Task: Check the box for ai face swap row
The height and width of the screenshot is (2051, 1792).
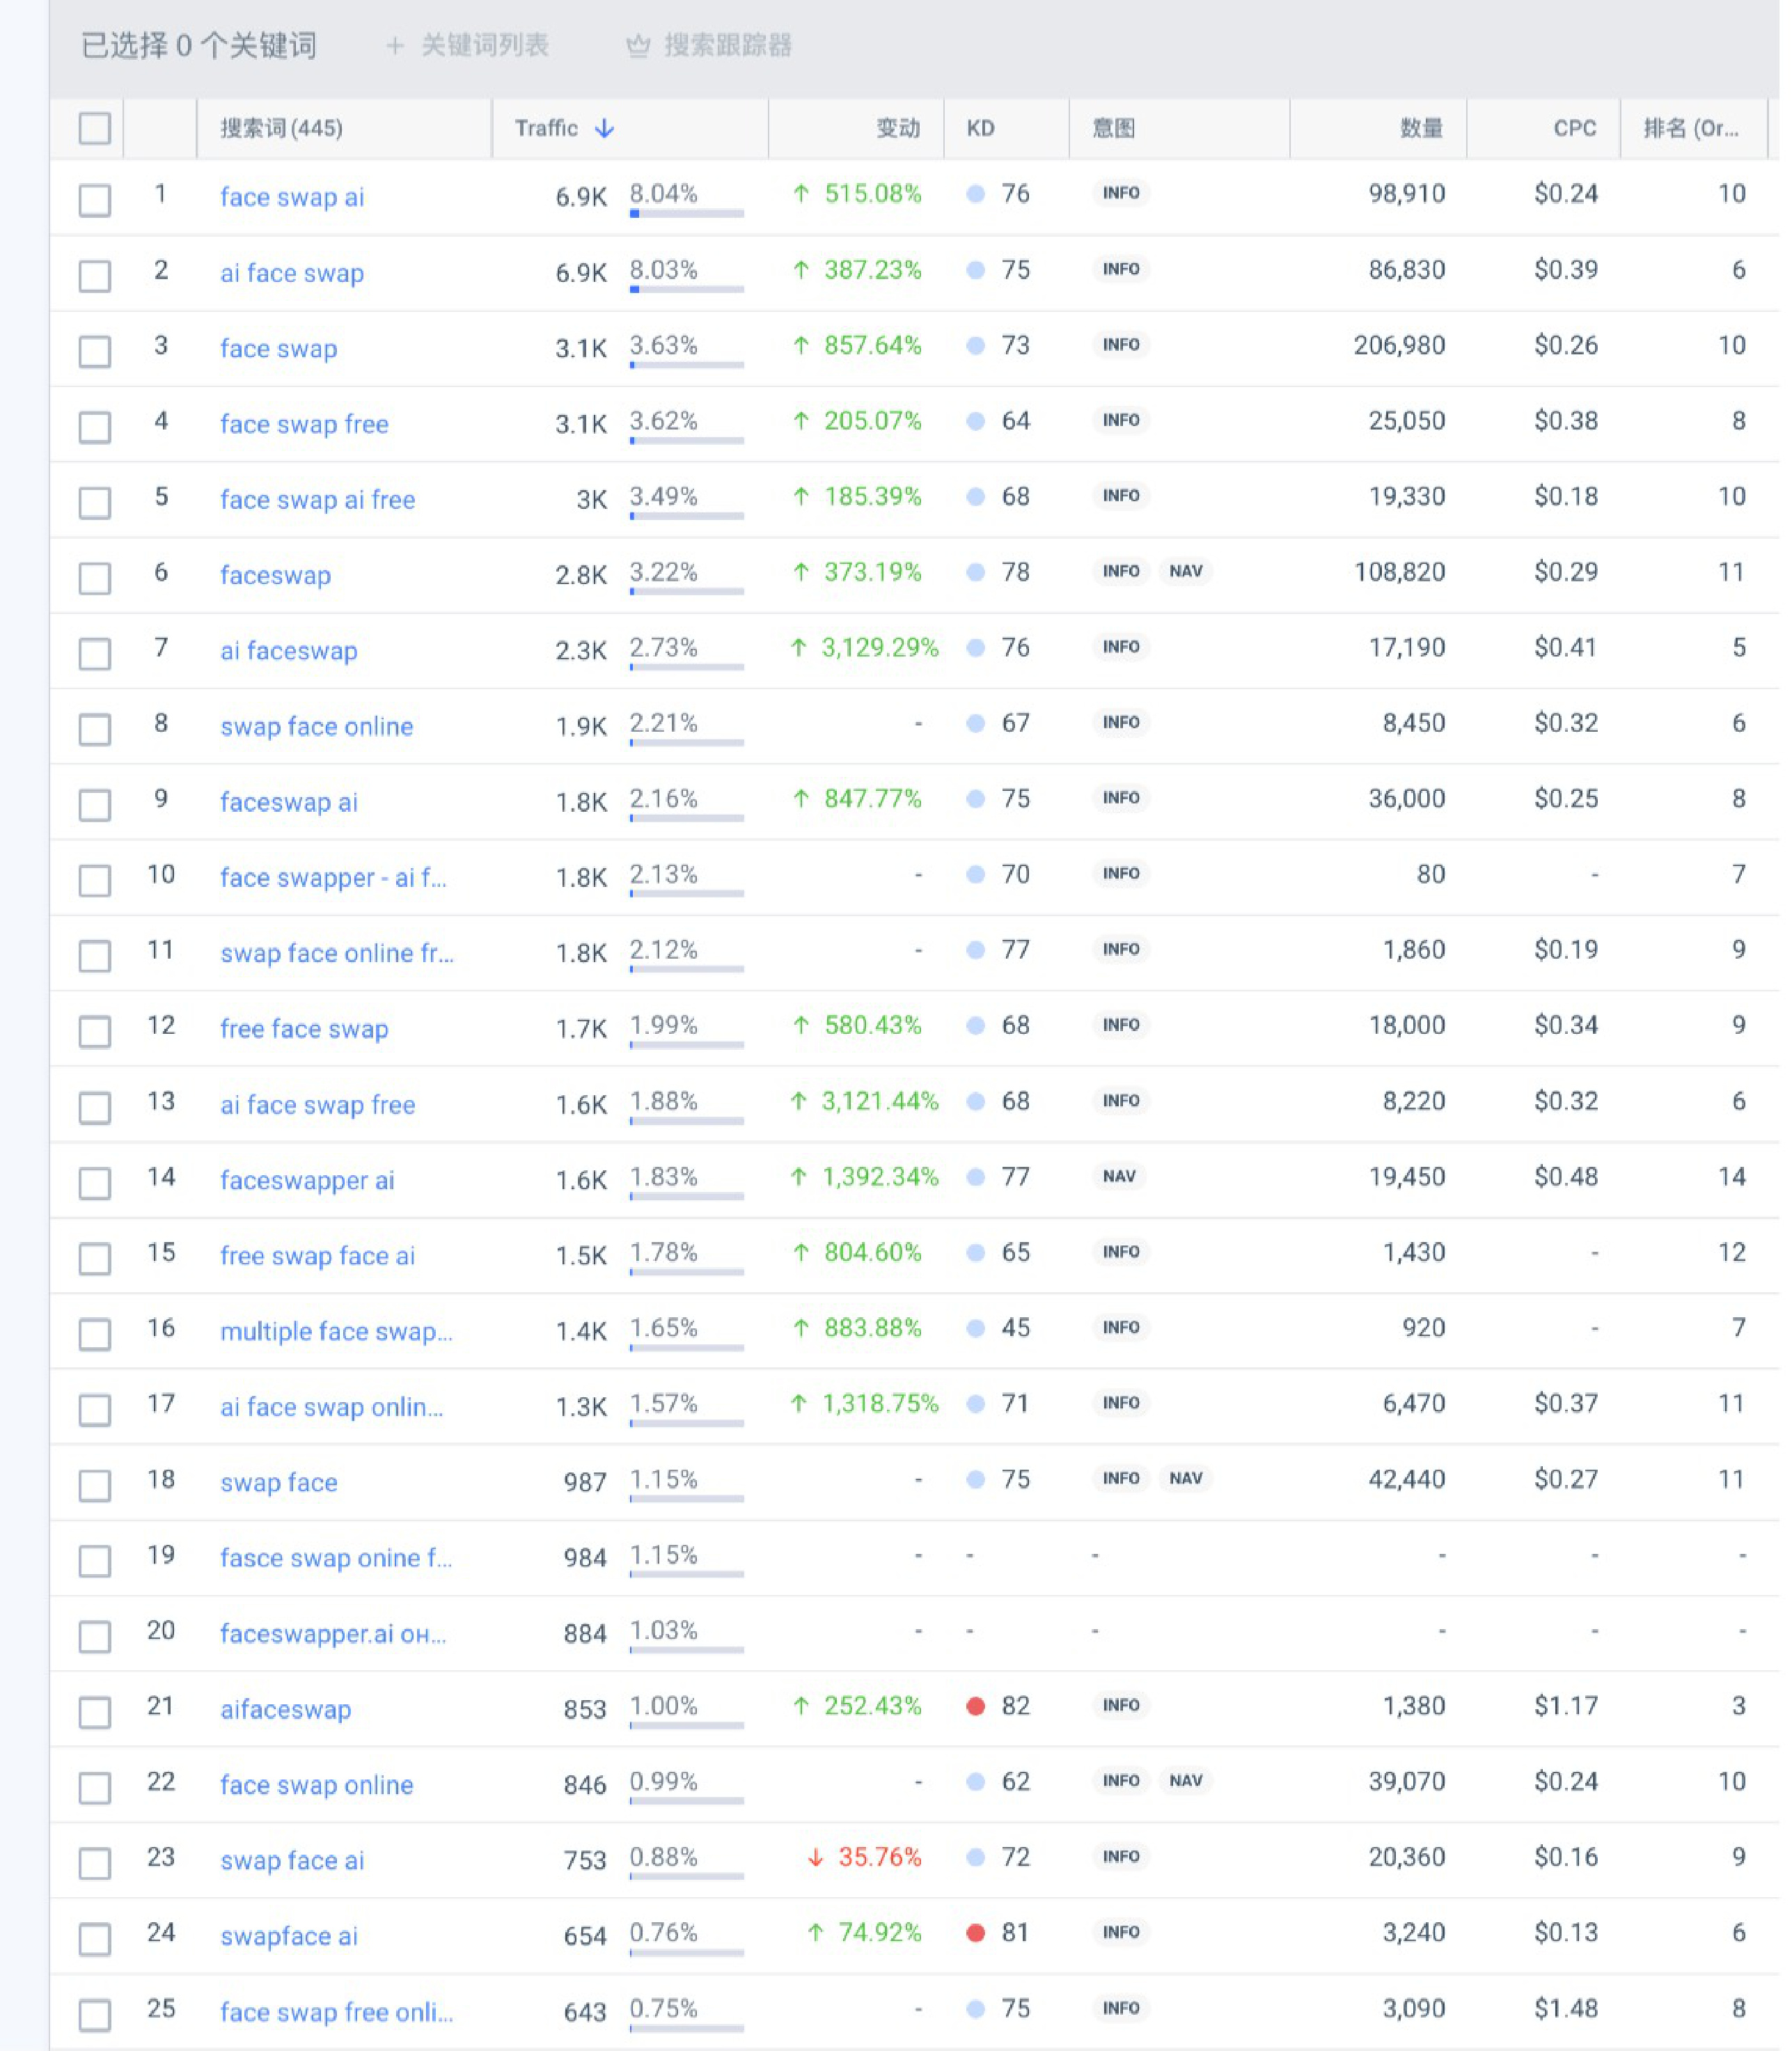Action: coord(95,275)
